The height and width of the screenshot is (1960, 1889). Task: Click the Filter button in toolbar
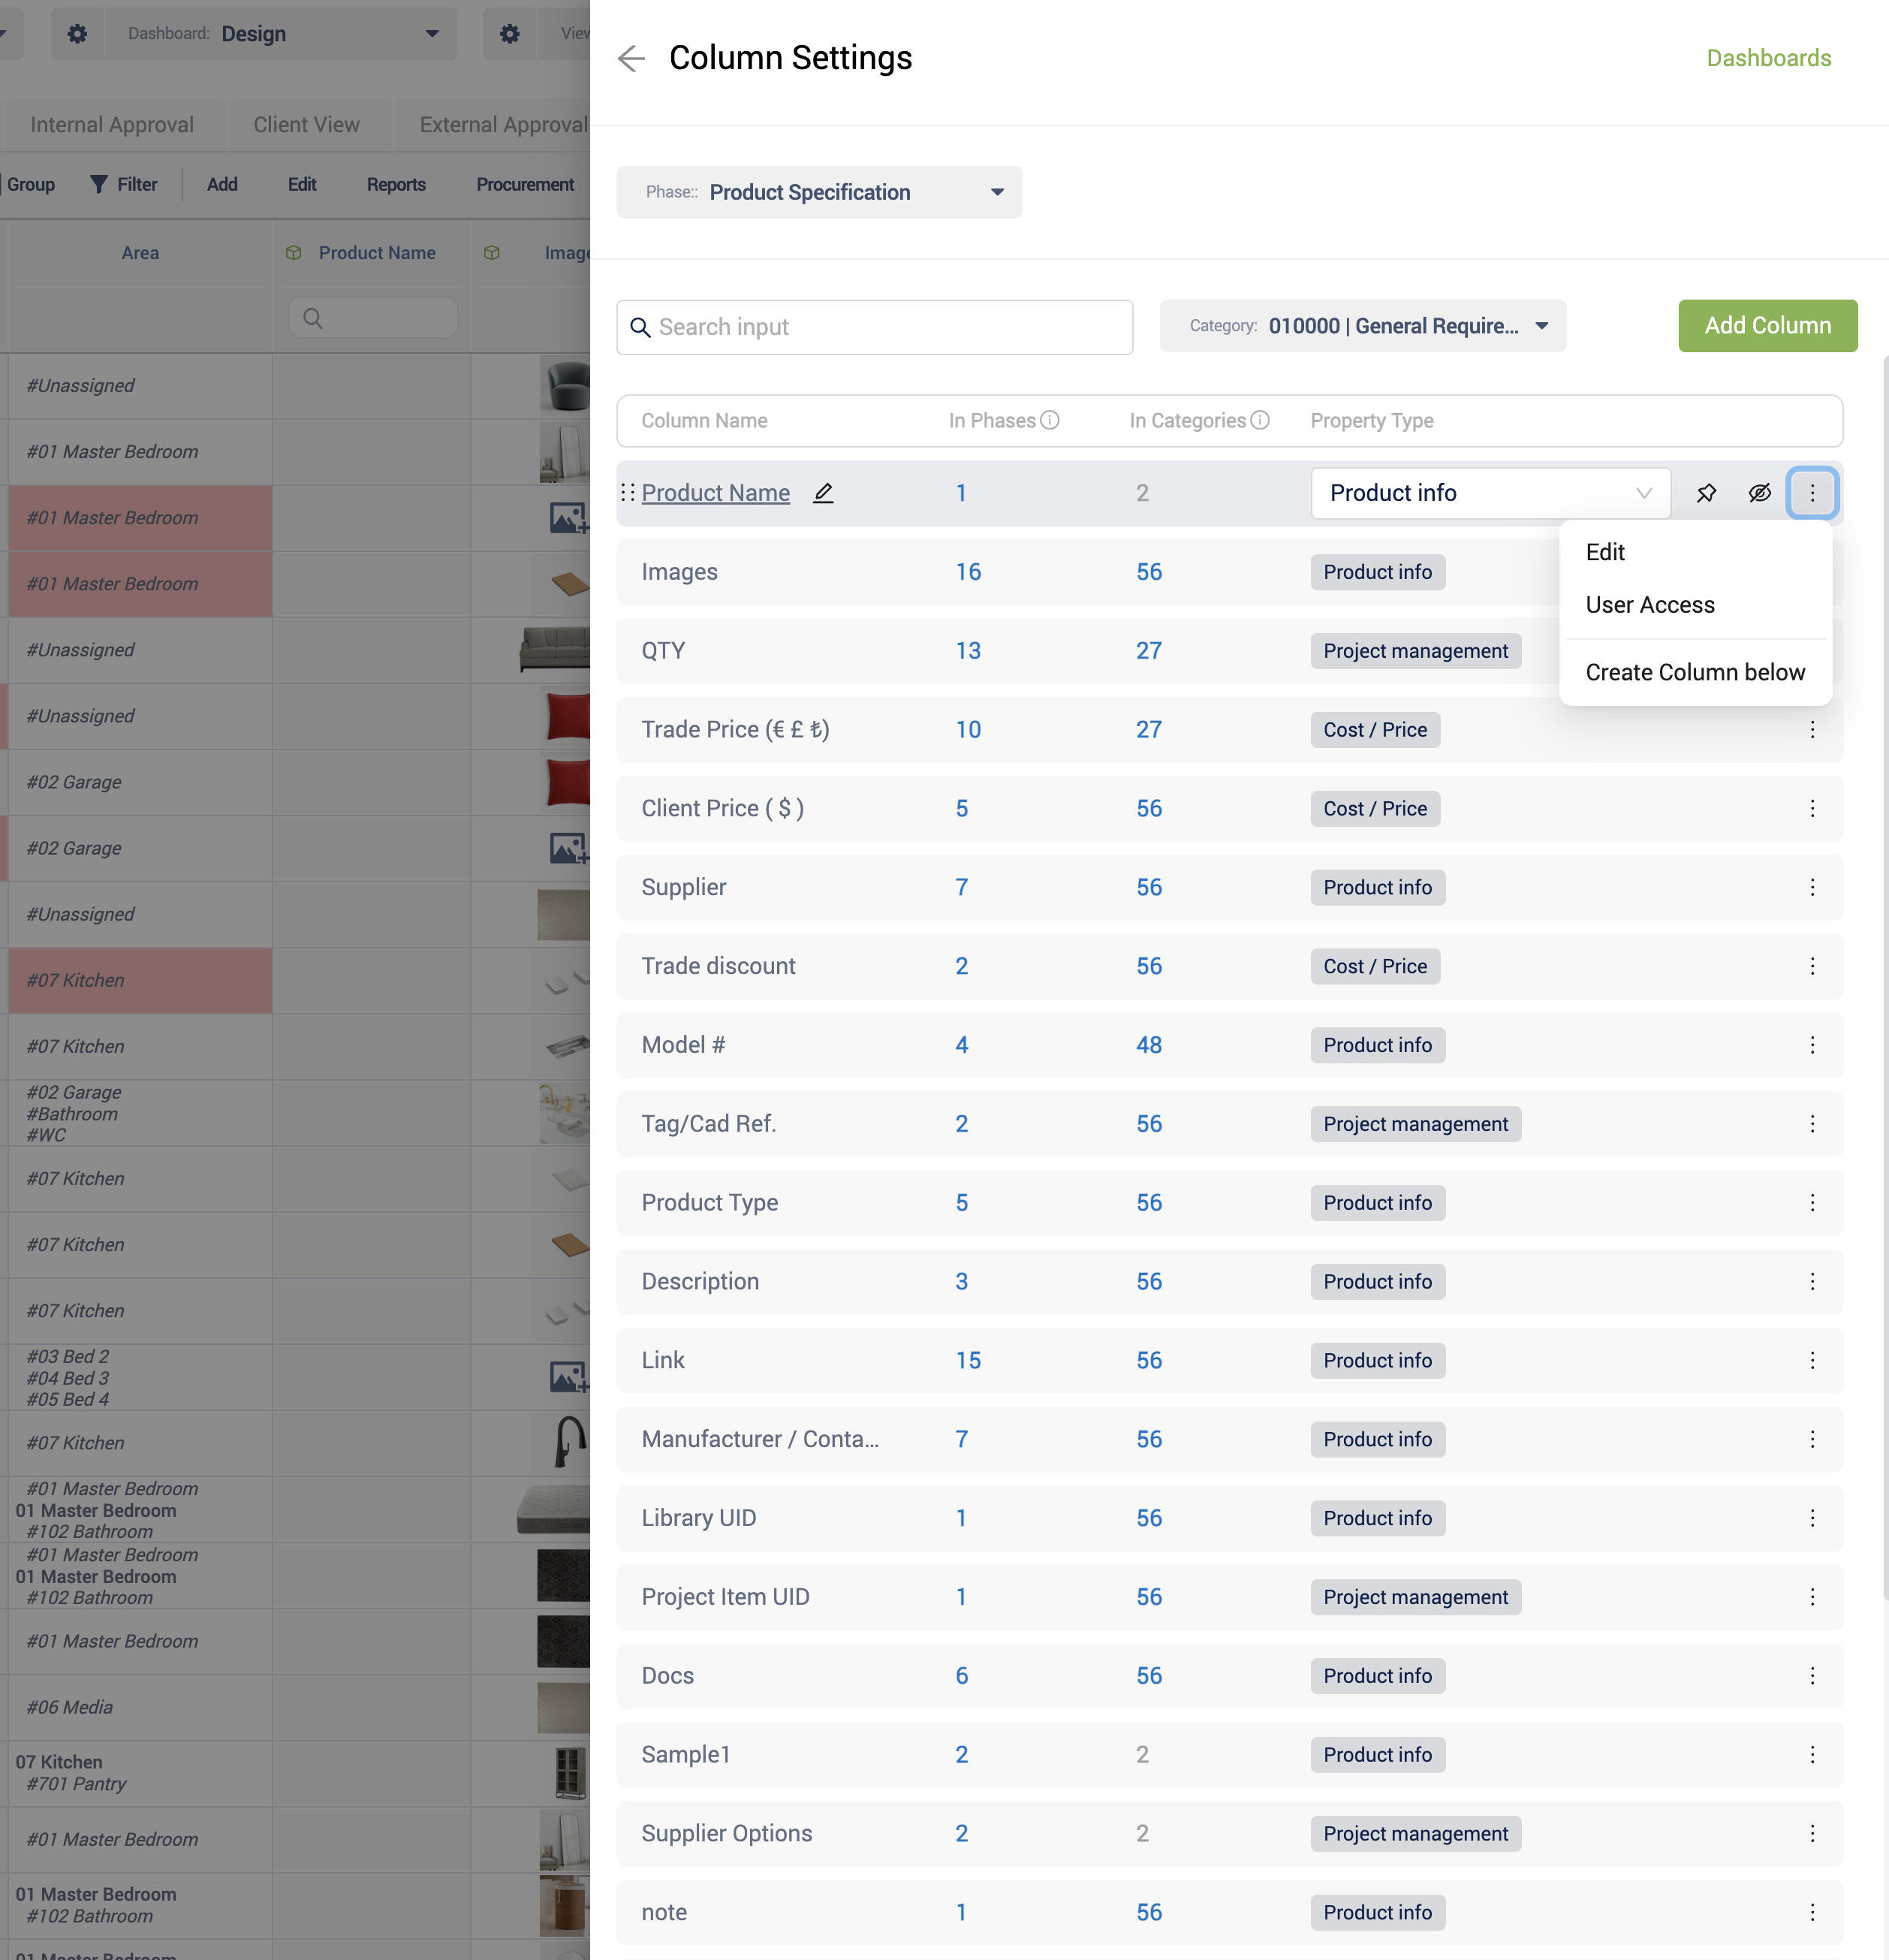click(124, 185)
